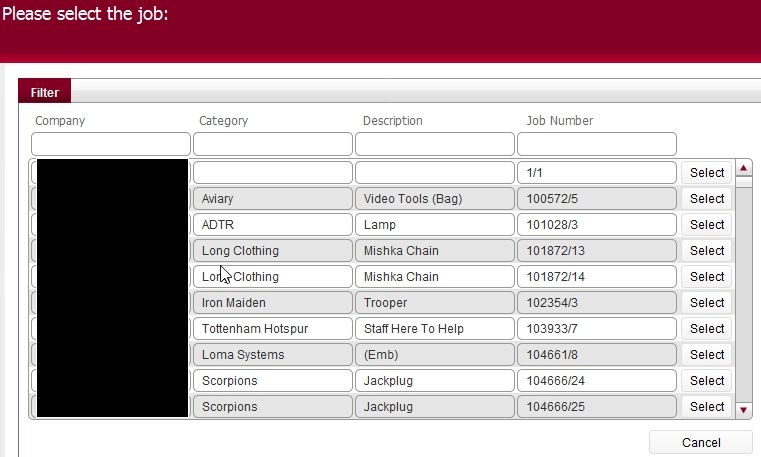Select the Loma Systems job
The width and height of the screenshot is (761, 457).
(x=706, y=355)
